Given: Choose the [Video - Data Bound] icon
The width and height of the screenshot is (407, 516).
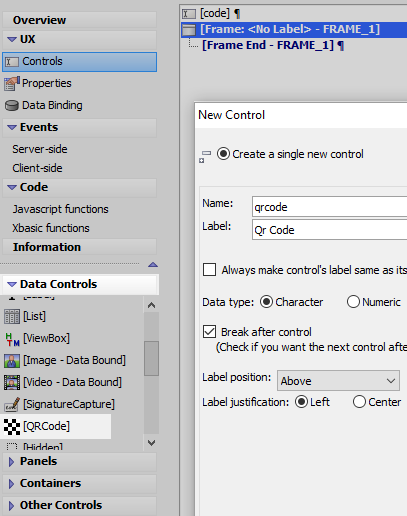Looking at the screenshot, I should 12,382.
